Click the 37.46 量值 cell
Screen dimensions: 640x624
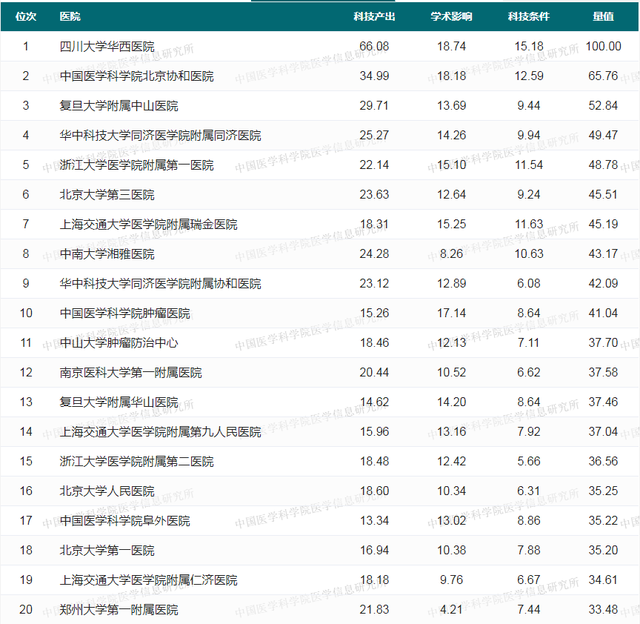[603, 402]
